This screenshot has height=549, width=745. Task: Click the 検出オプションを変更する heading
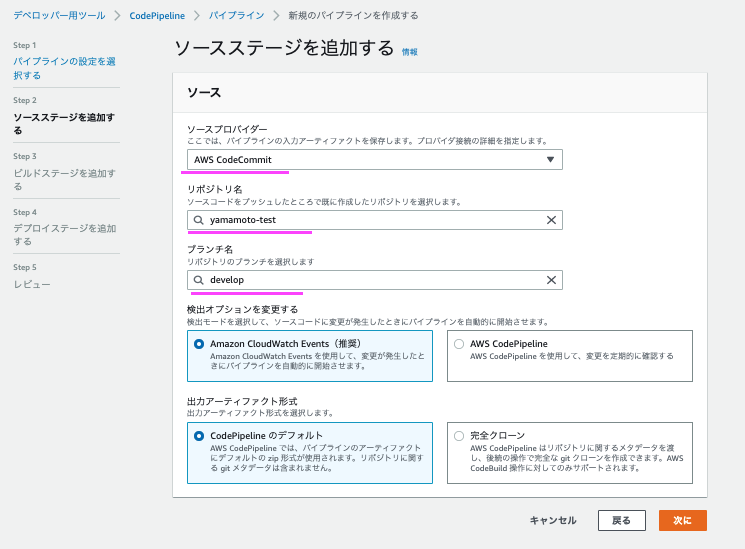pyautogui.click(x=243, y=309)
